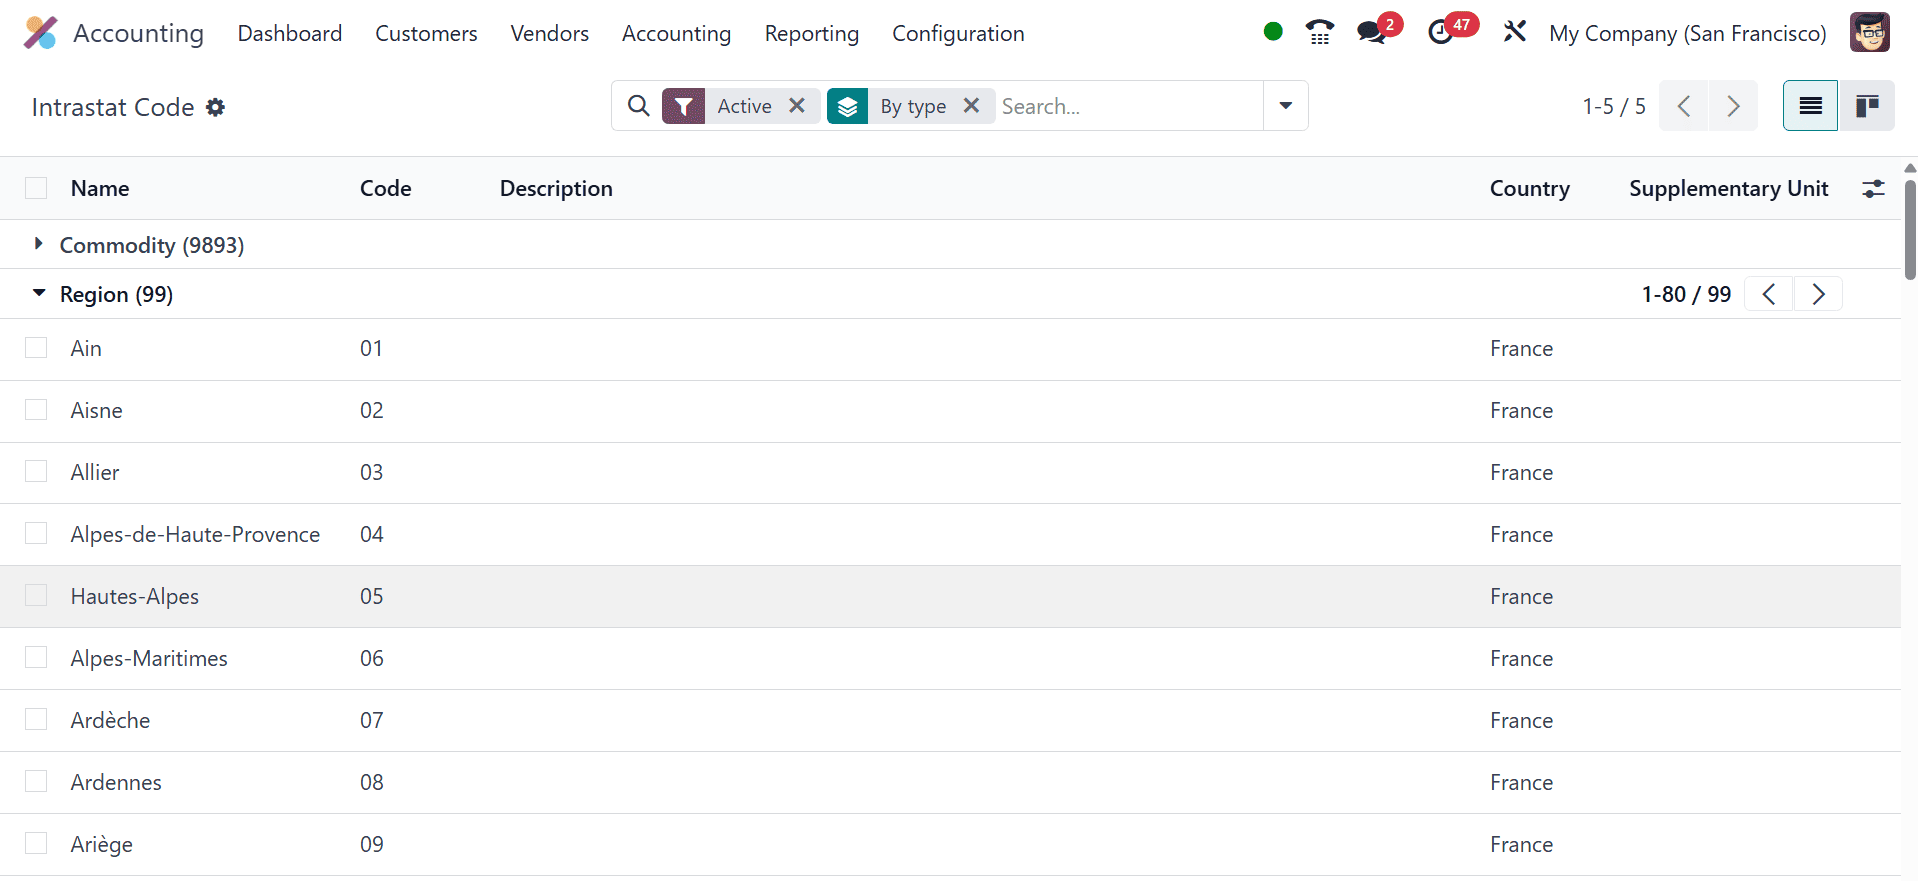This screenshot has height=881, width=1918.
Task: Click code 09 in the Ariège row
Action: pos(372,844)
